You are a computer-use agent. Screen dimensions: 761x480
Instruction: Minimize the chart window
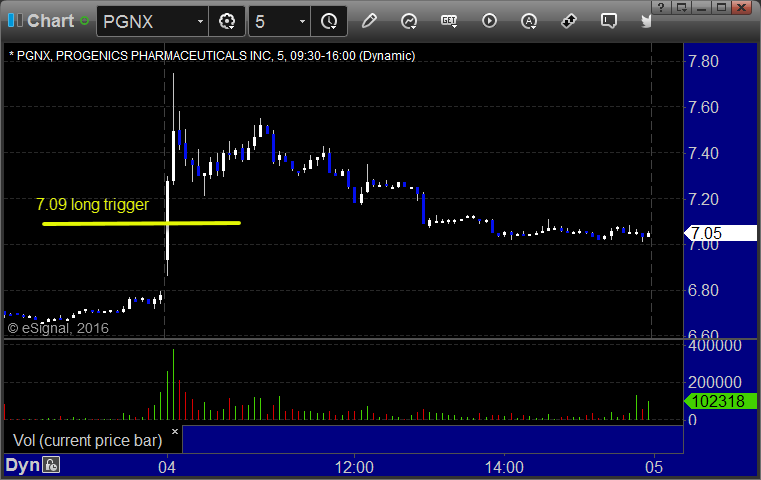click(701, 7)
